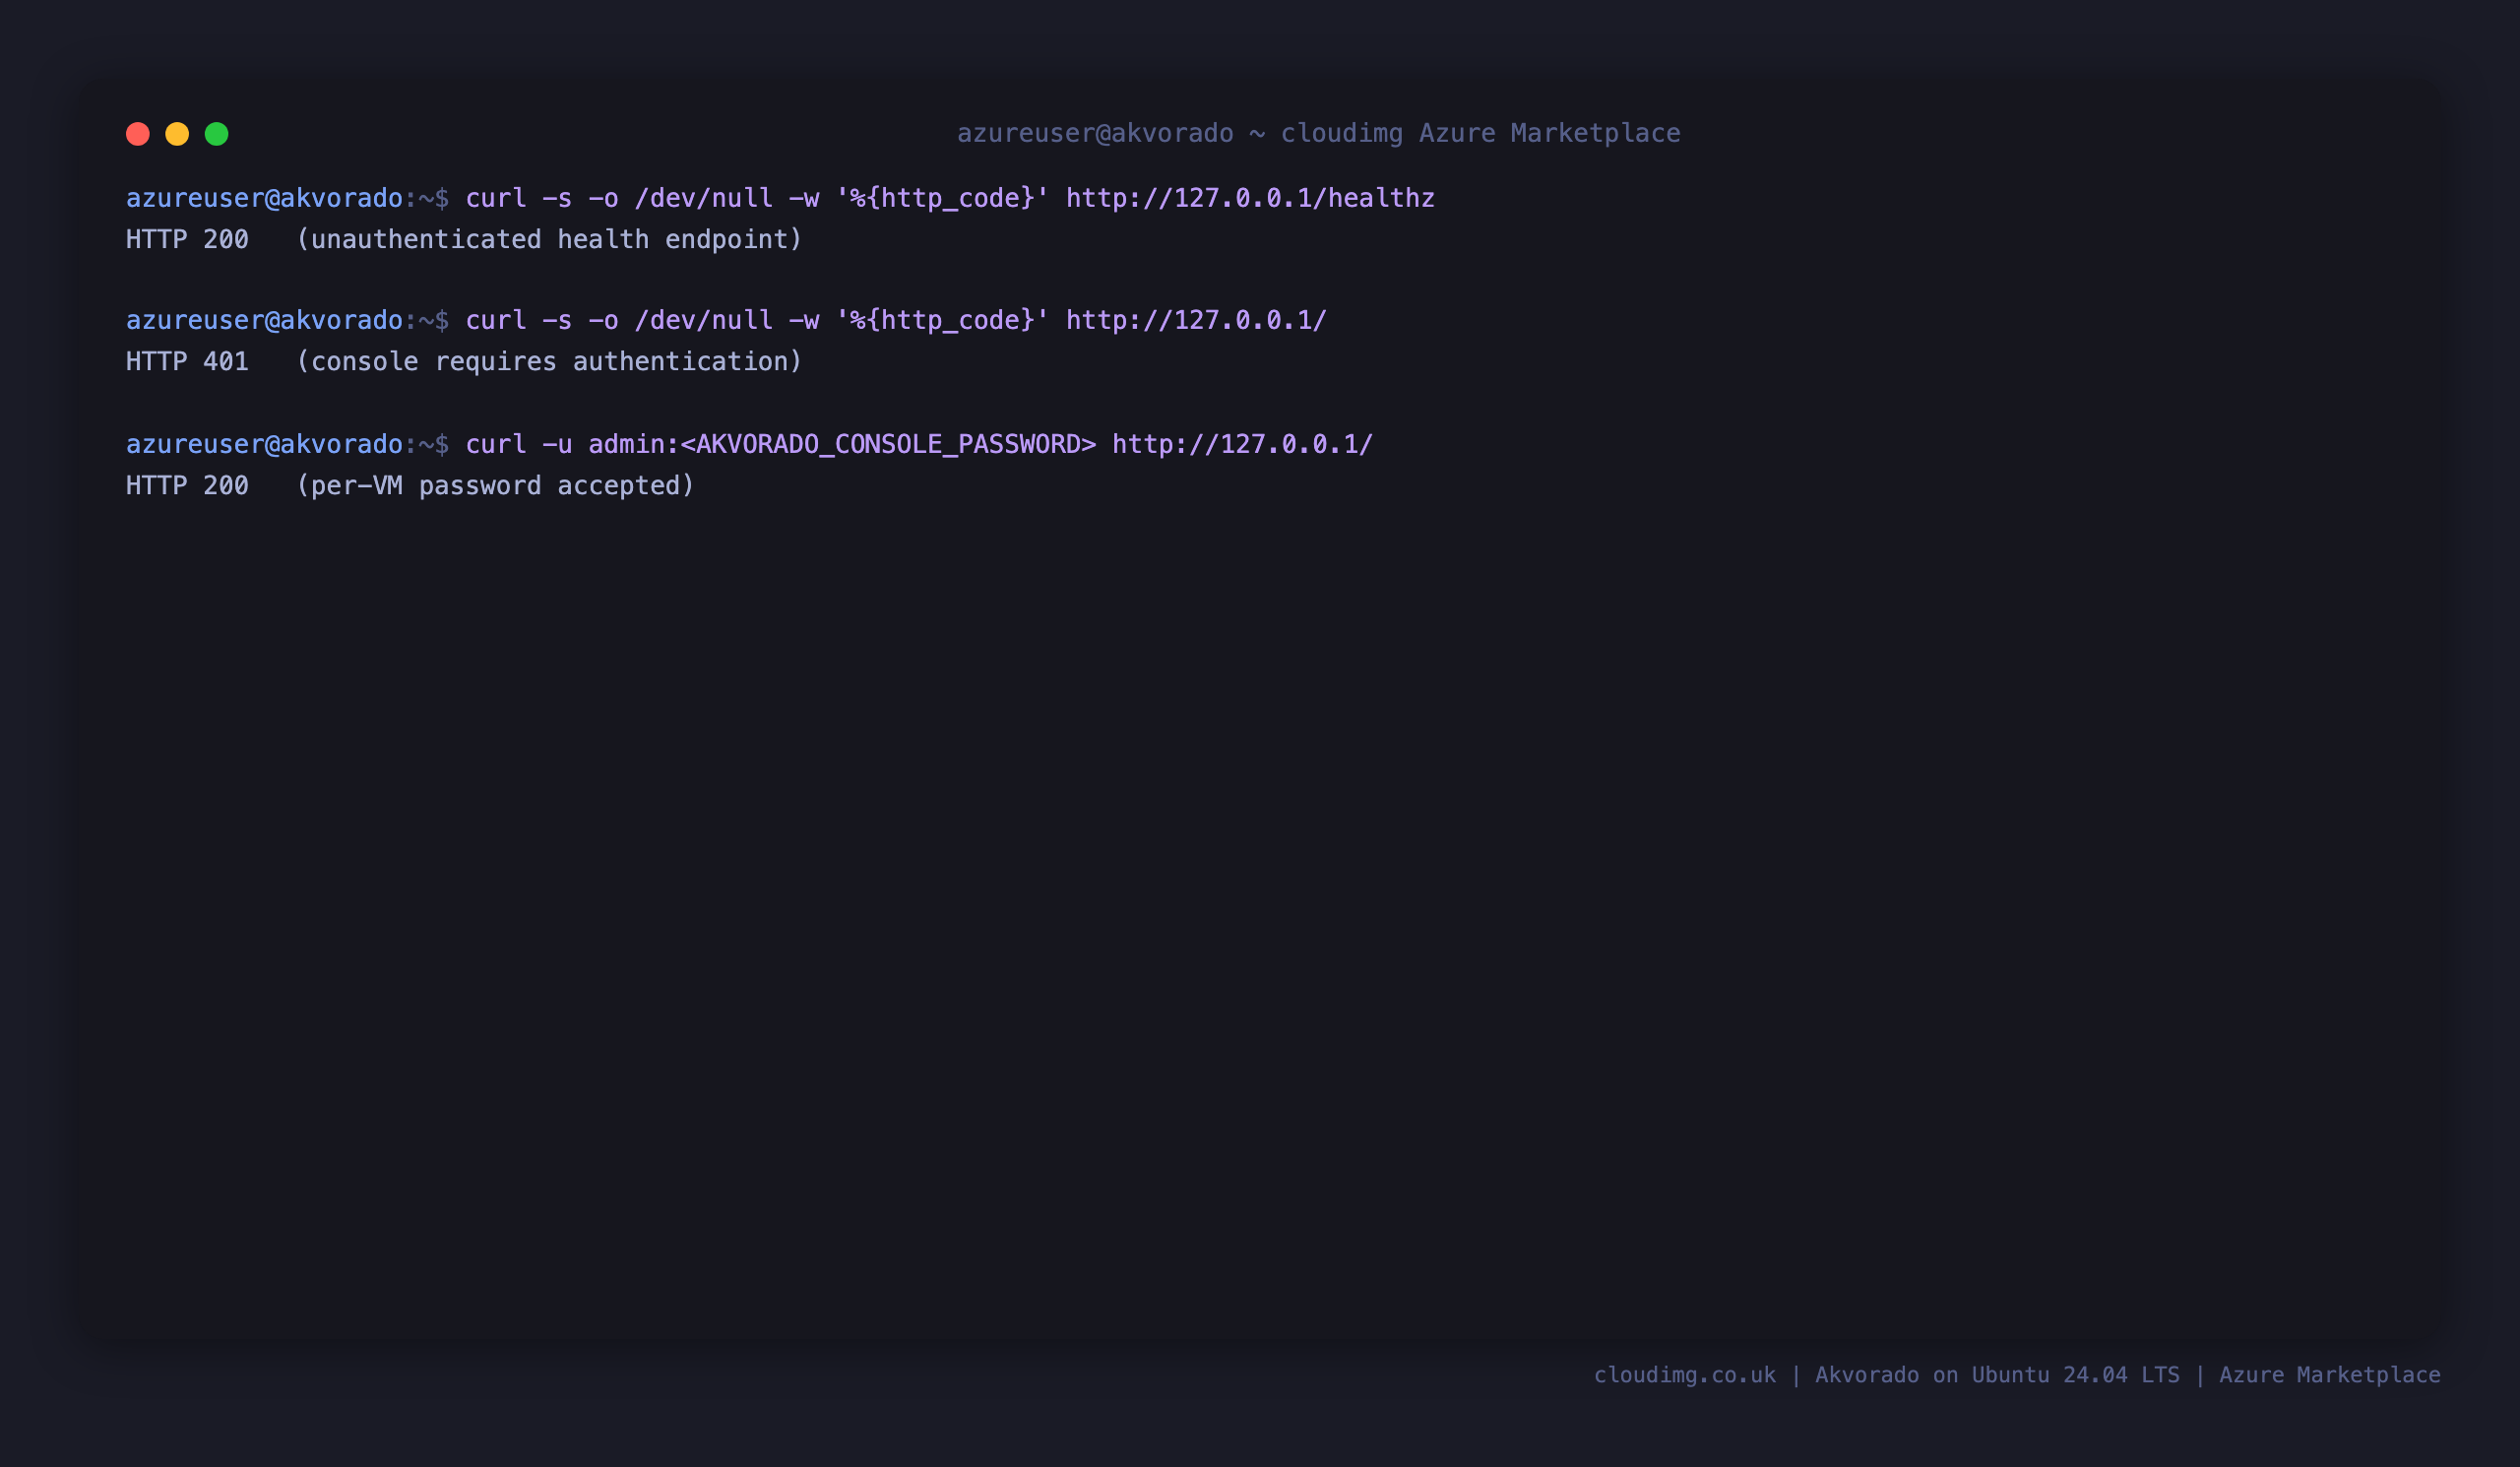Click the green maximize window dot
Screen dimensions: 2520x1467
(217, 134)
